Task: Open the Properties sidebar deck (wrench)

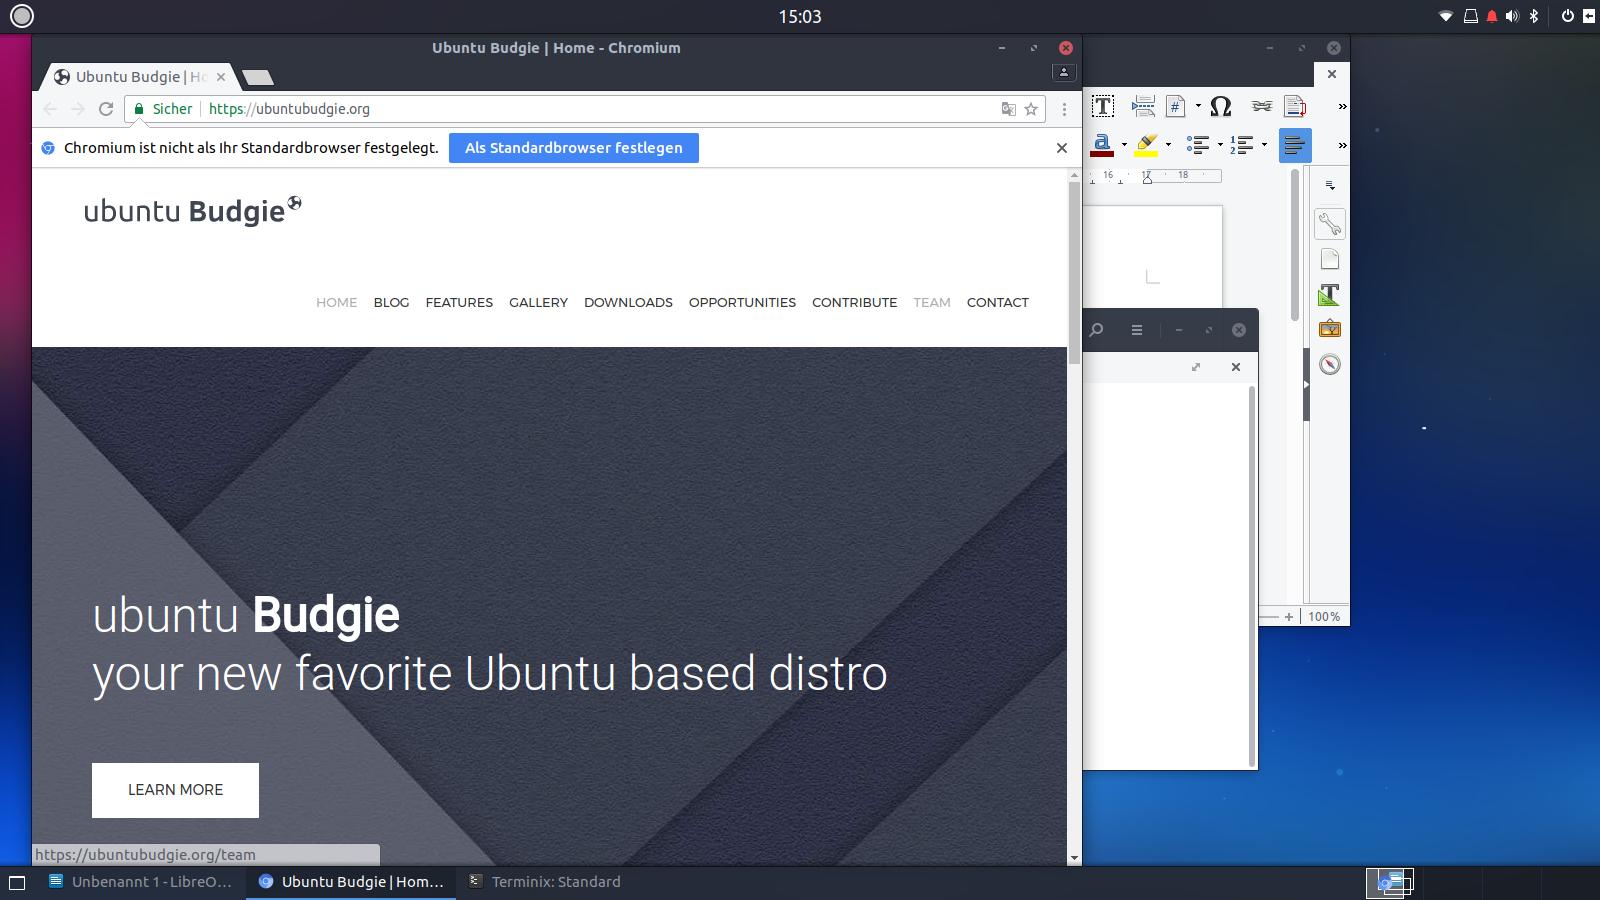Action: pos(1329,224)
